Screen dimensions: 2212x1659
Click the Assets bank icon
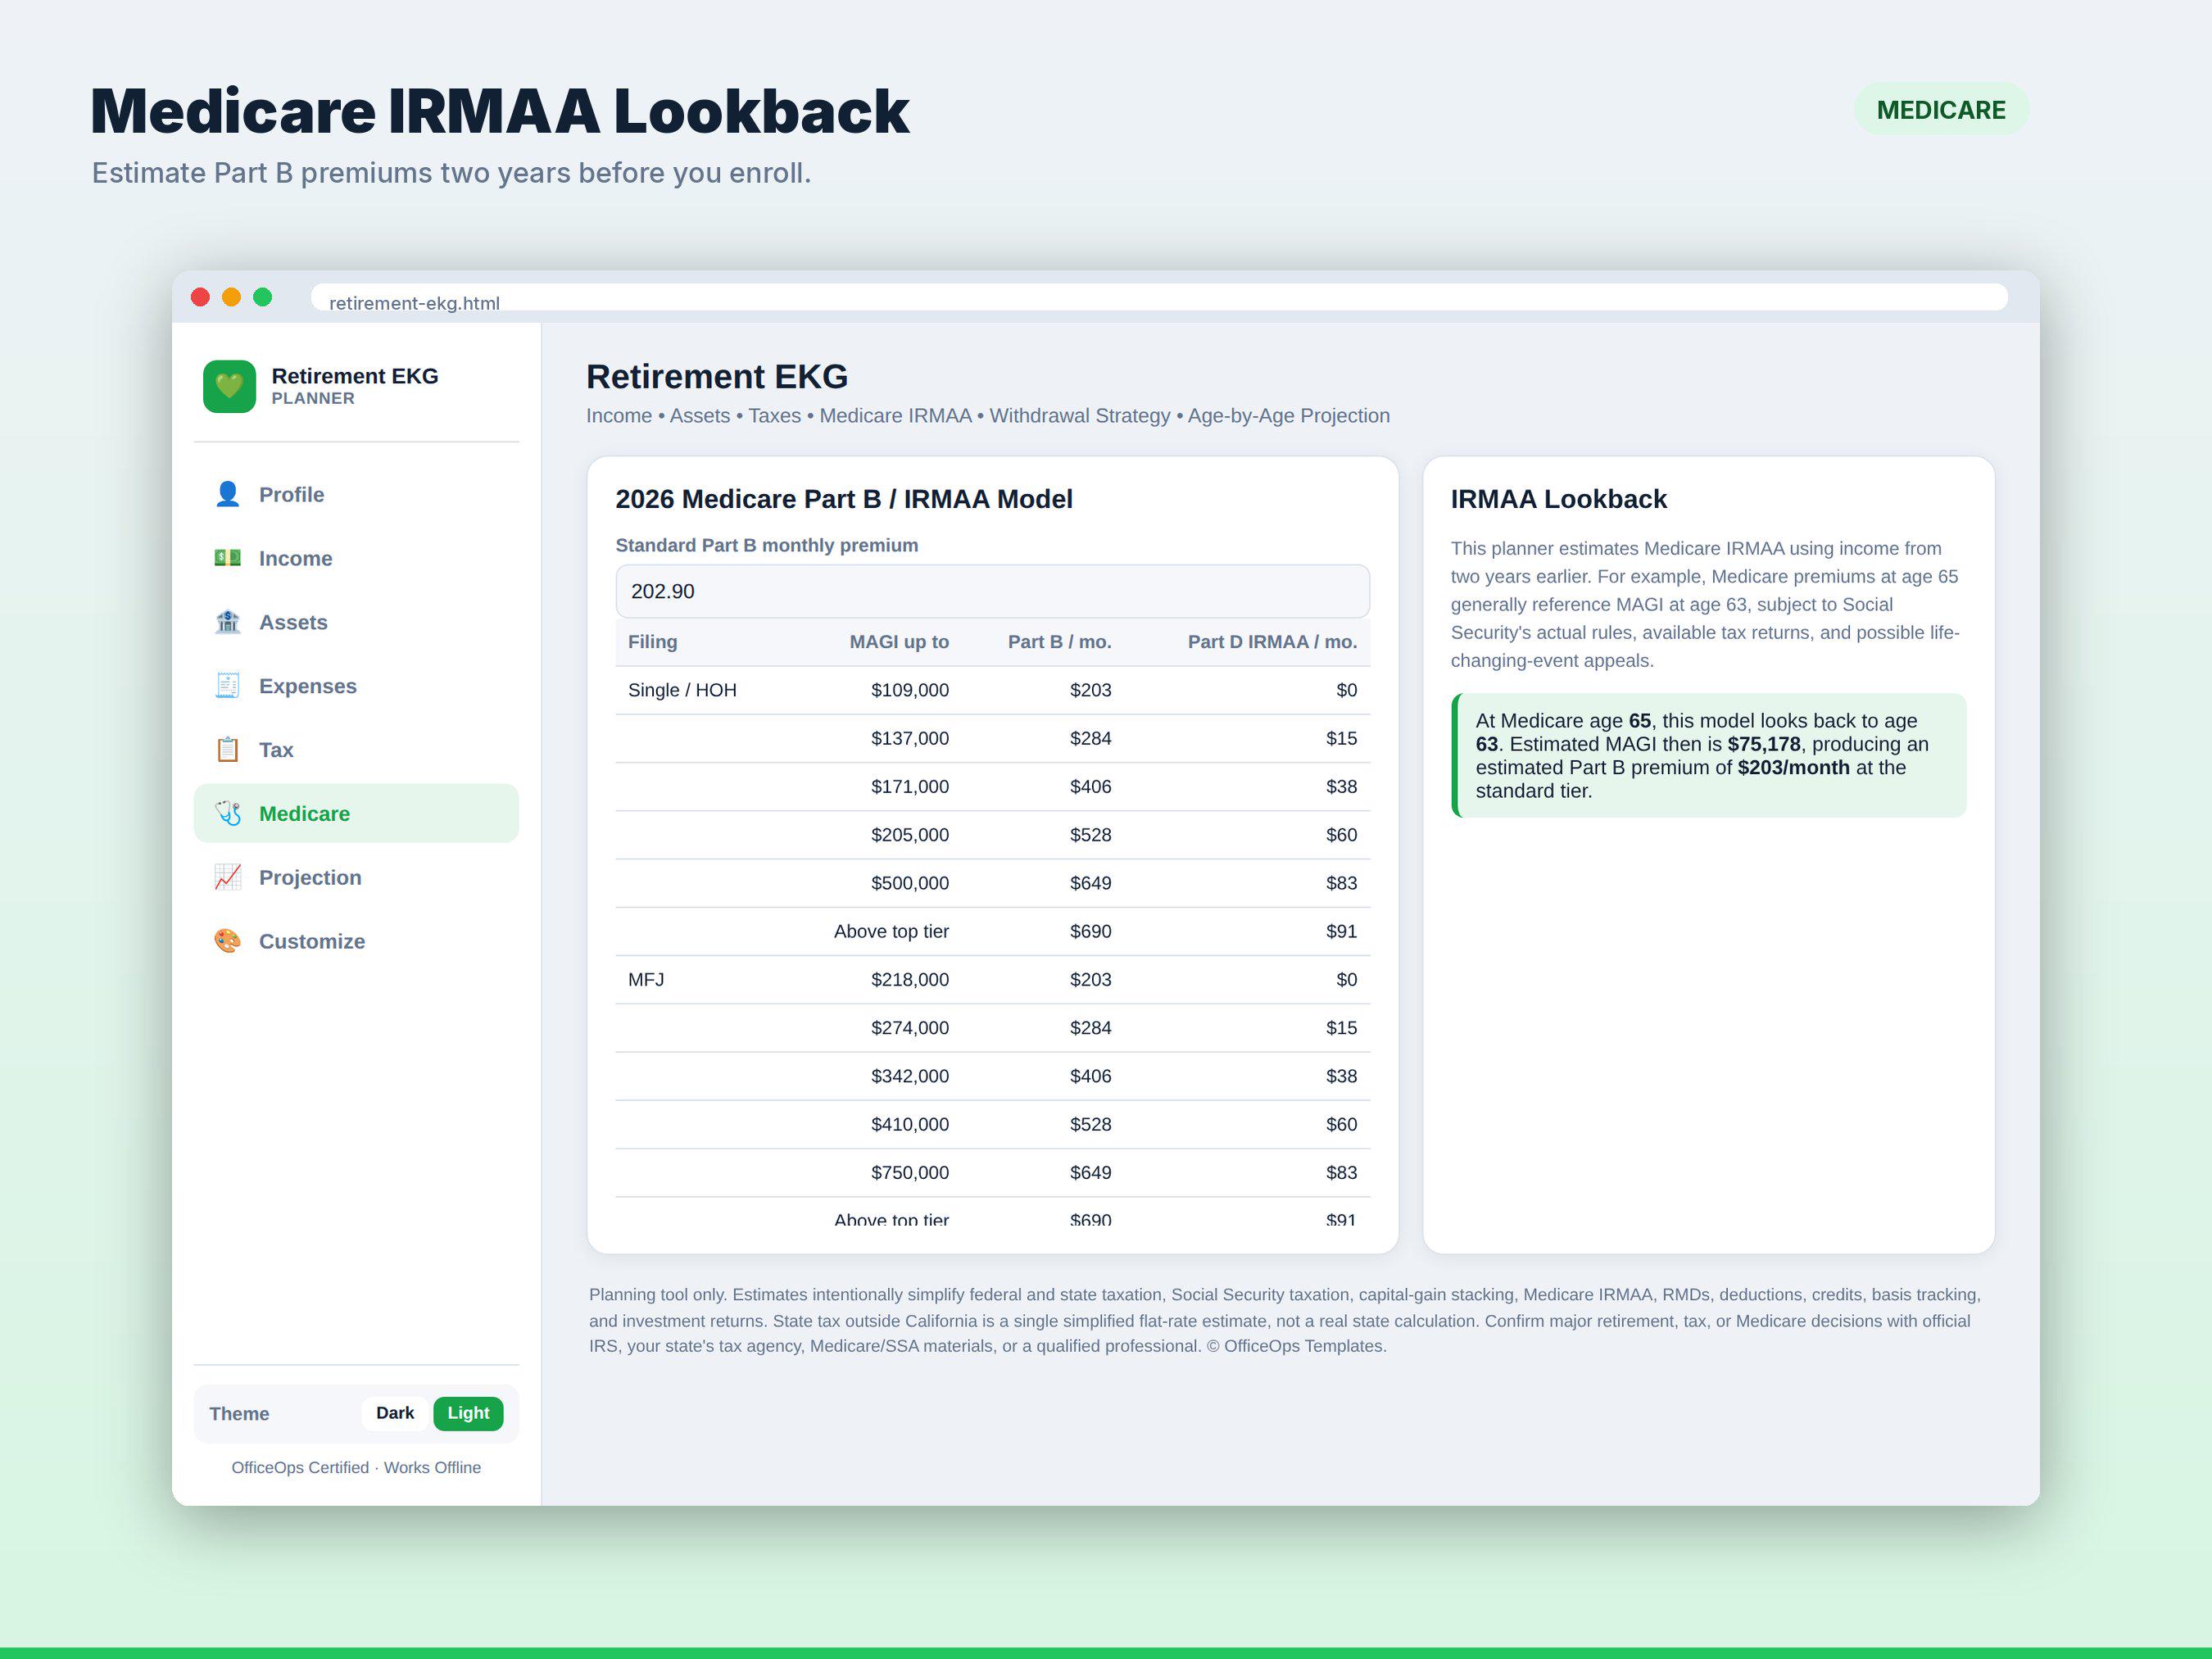pyautogui.click(x=228, y=622)
